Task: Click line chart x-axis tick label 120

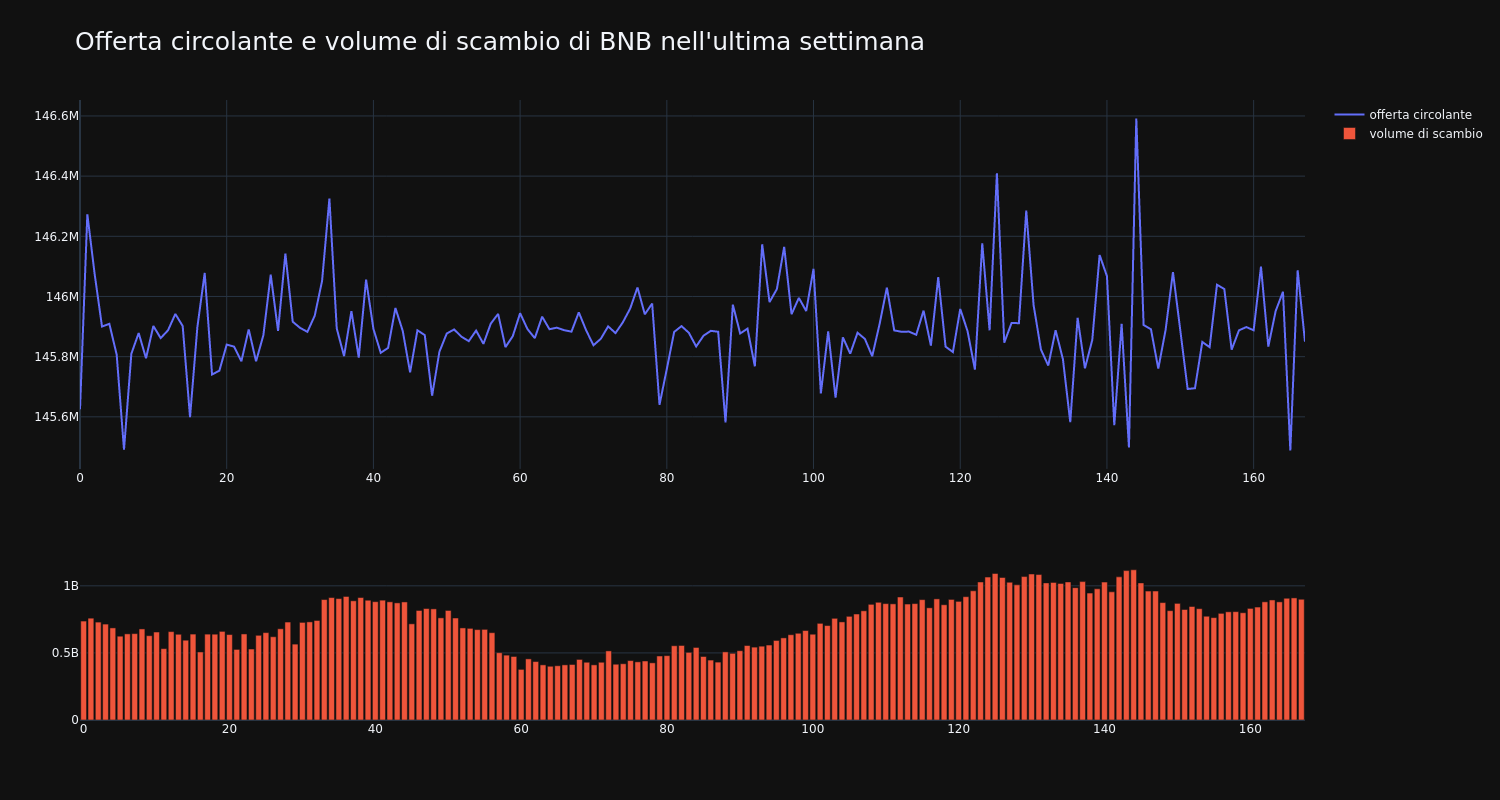Action: pyautogui.click(x=960, y=478)
